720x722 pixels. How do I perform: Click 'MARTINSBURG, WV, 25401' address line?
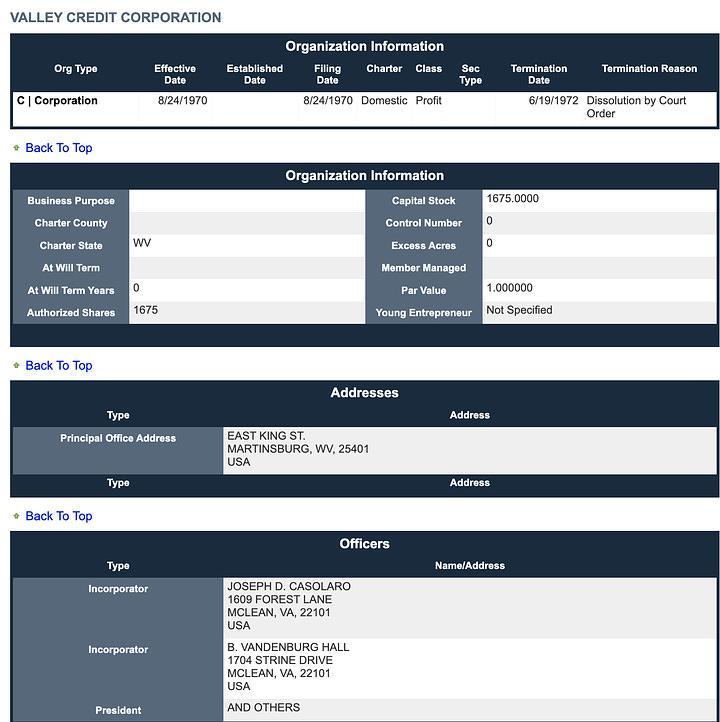click(298, 449)
